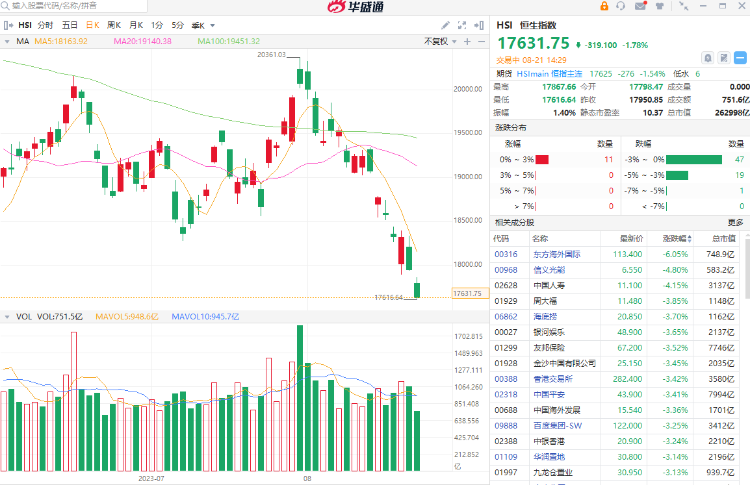Click the blue minus watchlist button

click(738, 57)
